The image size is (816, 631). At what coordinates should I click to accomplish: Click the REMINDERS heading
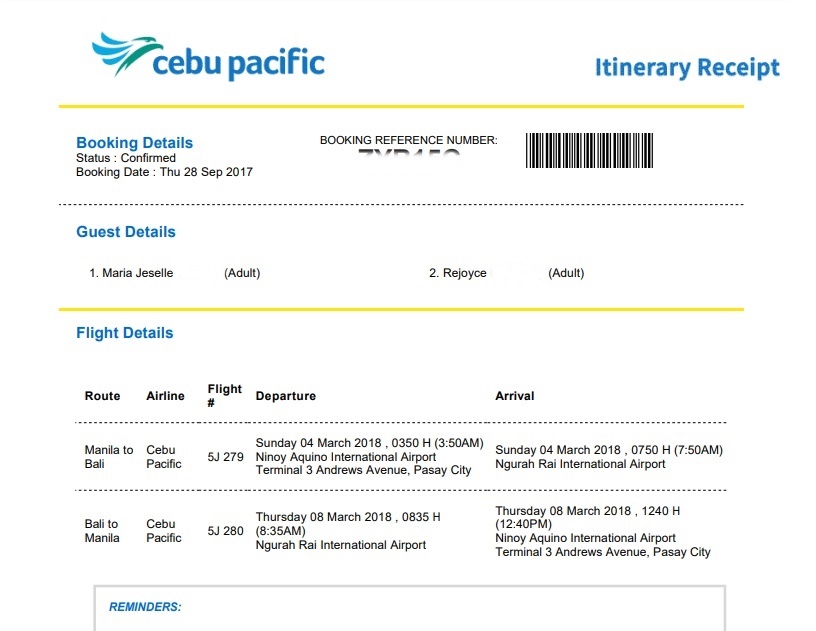pyautogui.click(x=145, y=606)
